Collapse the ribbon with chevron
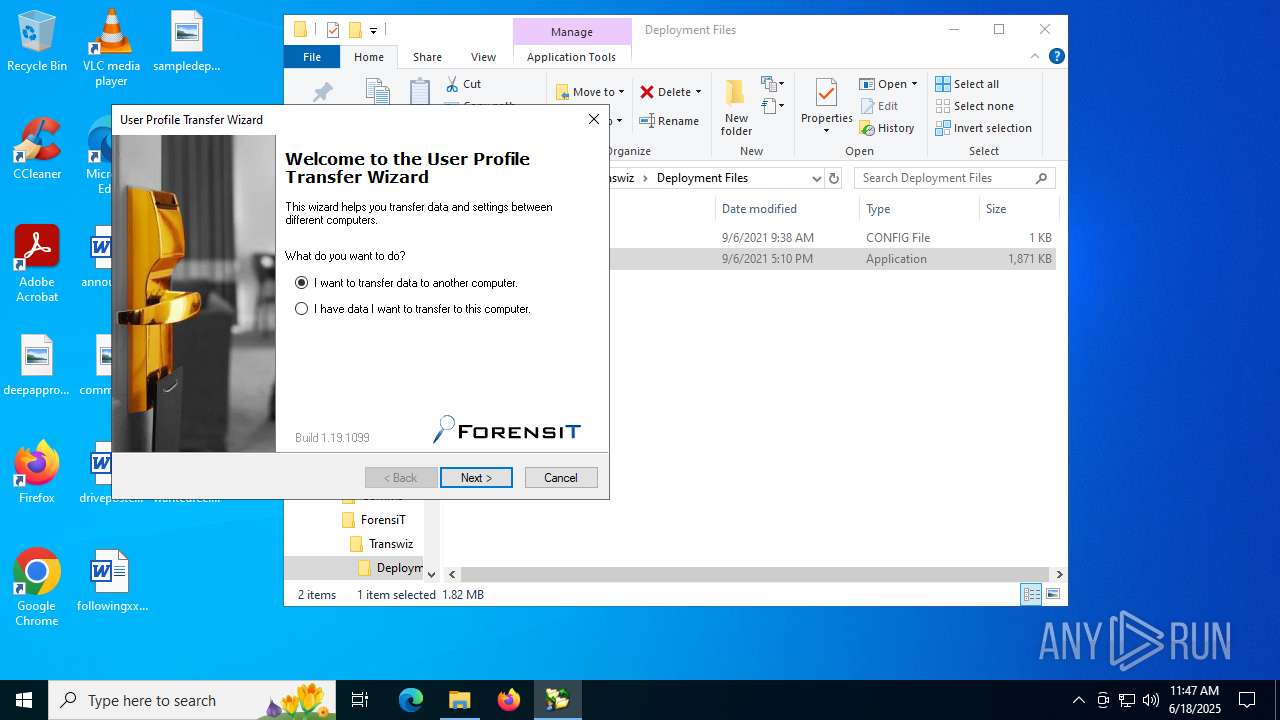The image size is (1280, 720). point(1035,56)
